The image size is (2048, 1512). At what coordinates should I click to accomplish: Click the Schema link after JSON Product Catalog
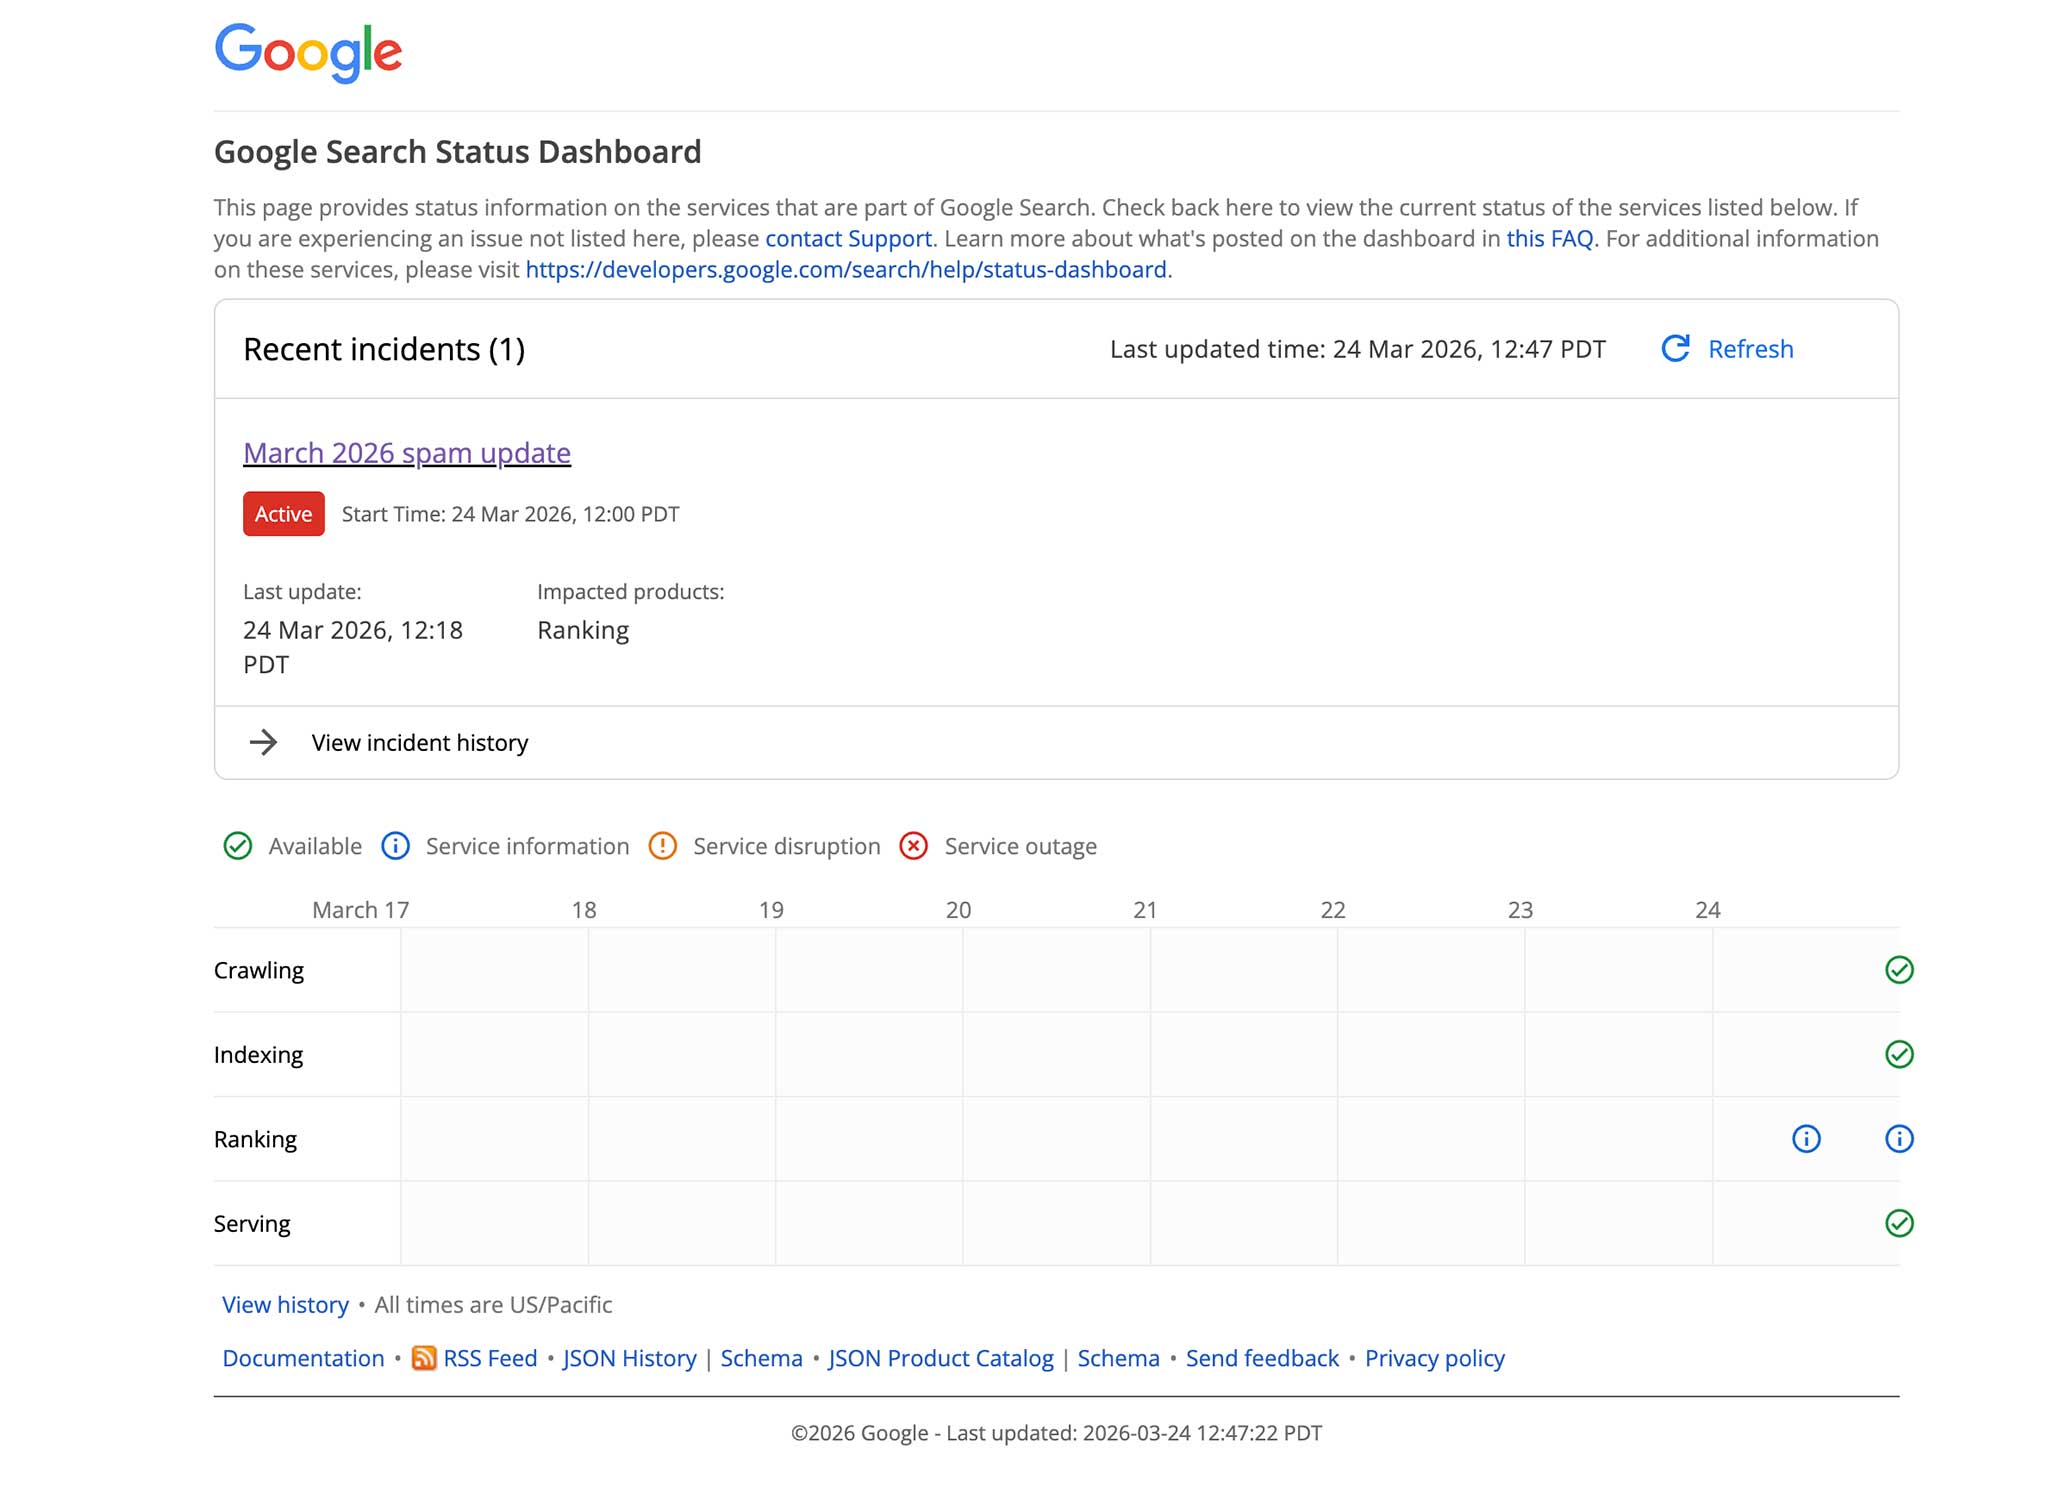click(1118, 1359)
